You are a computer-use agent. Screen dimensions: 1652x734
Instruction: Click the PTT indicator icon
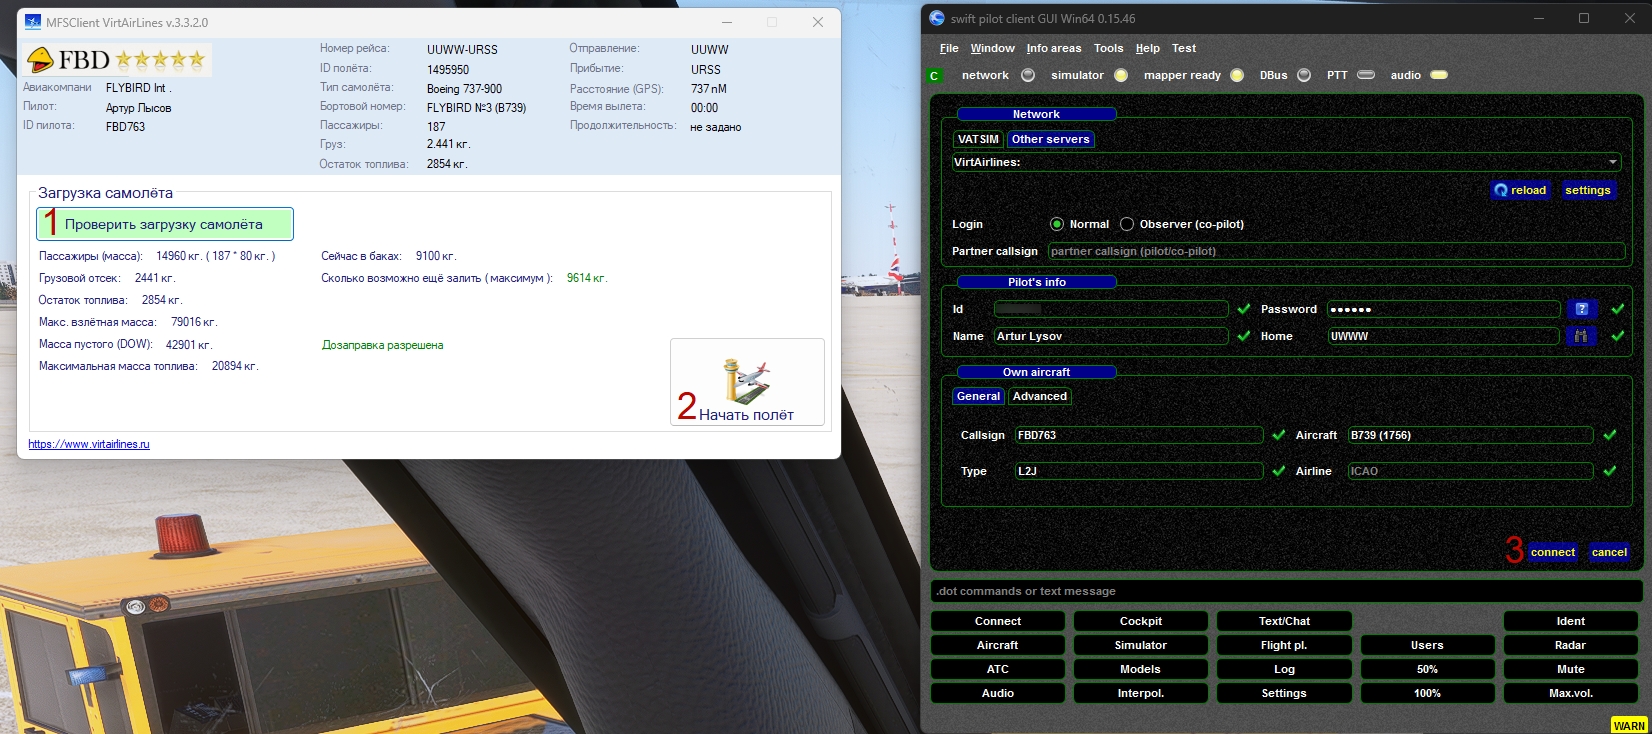pos(1366,75)
